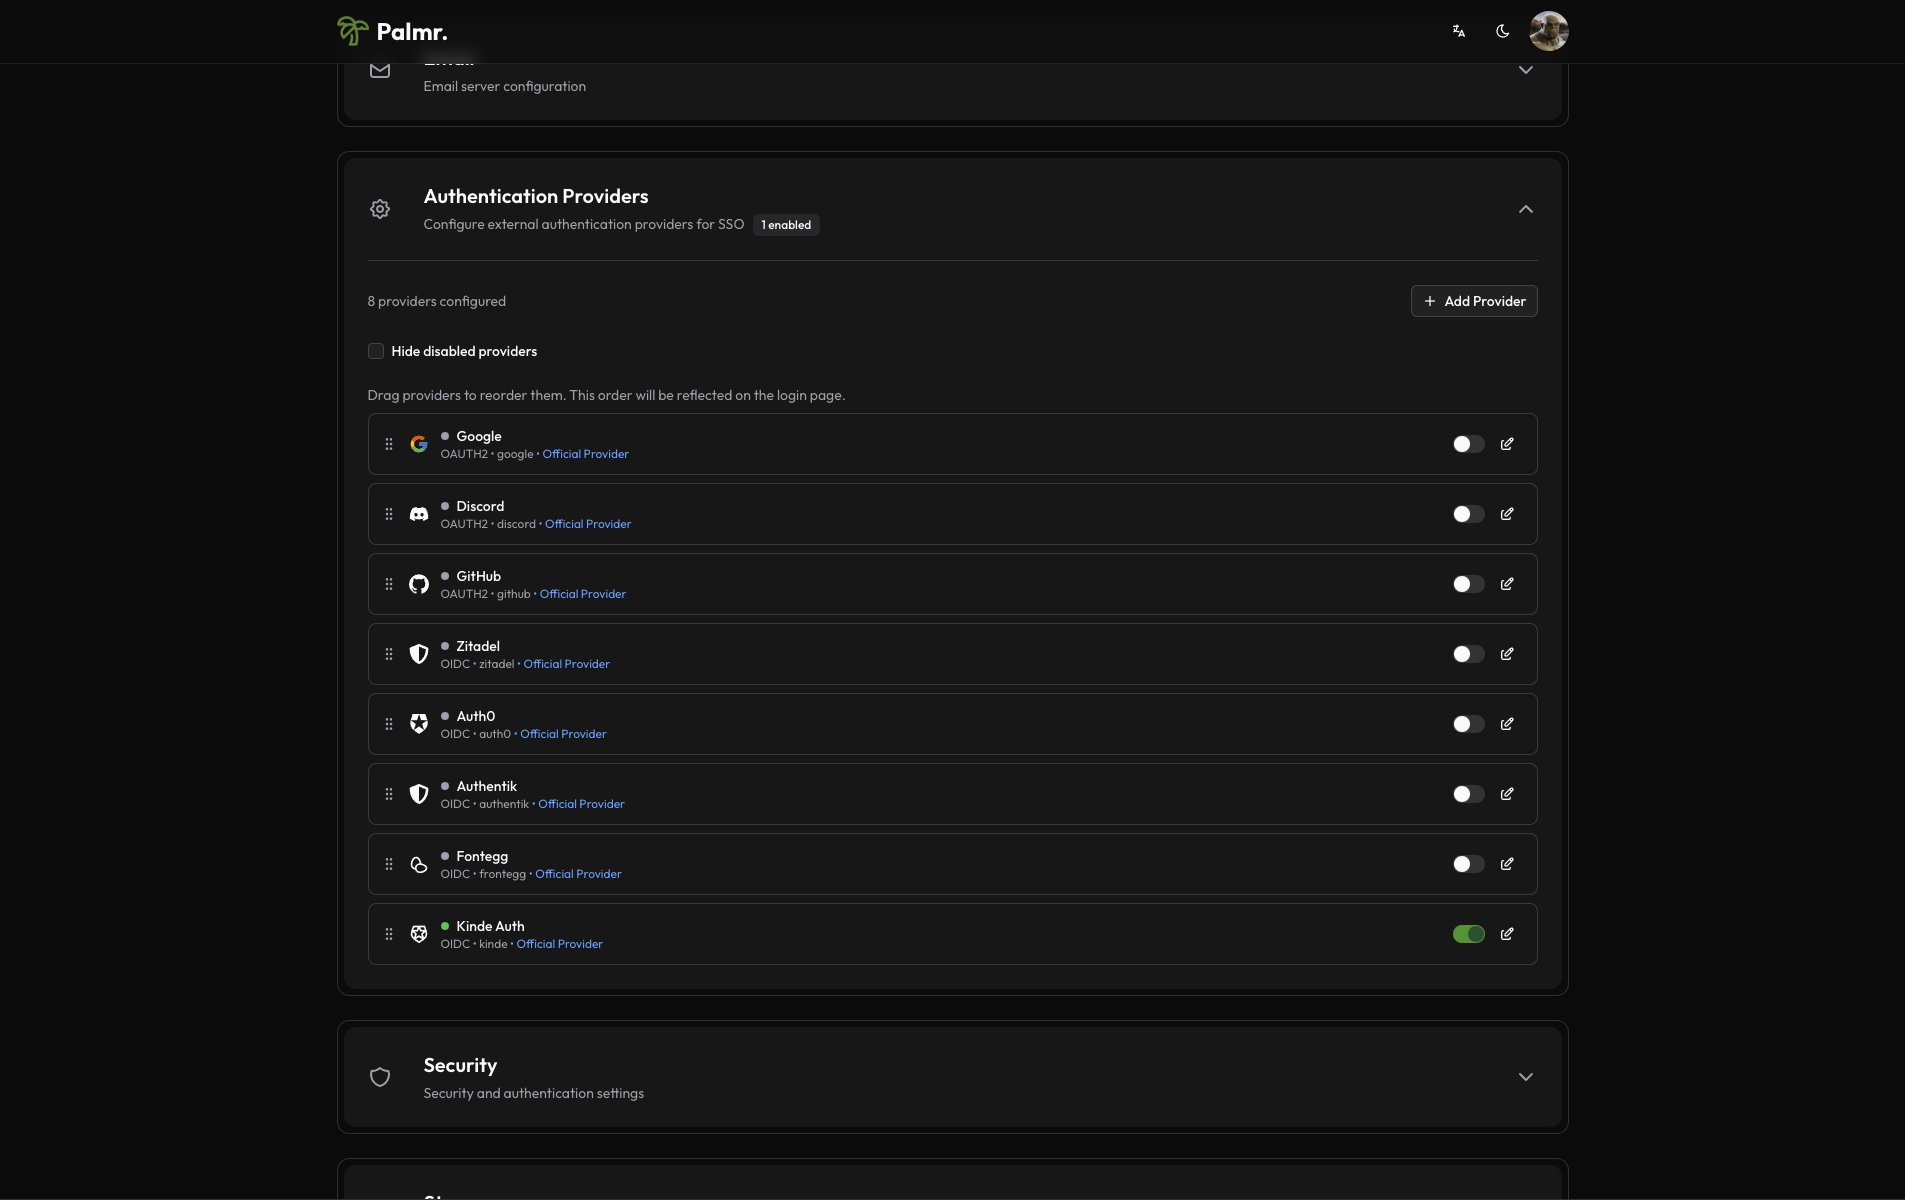Check Hide disabled providers checkbox
This screenshot has height=1200, width=1905.
(x=376, y=351)
